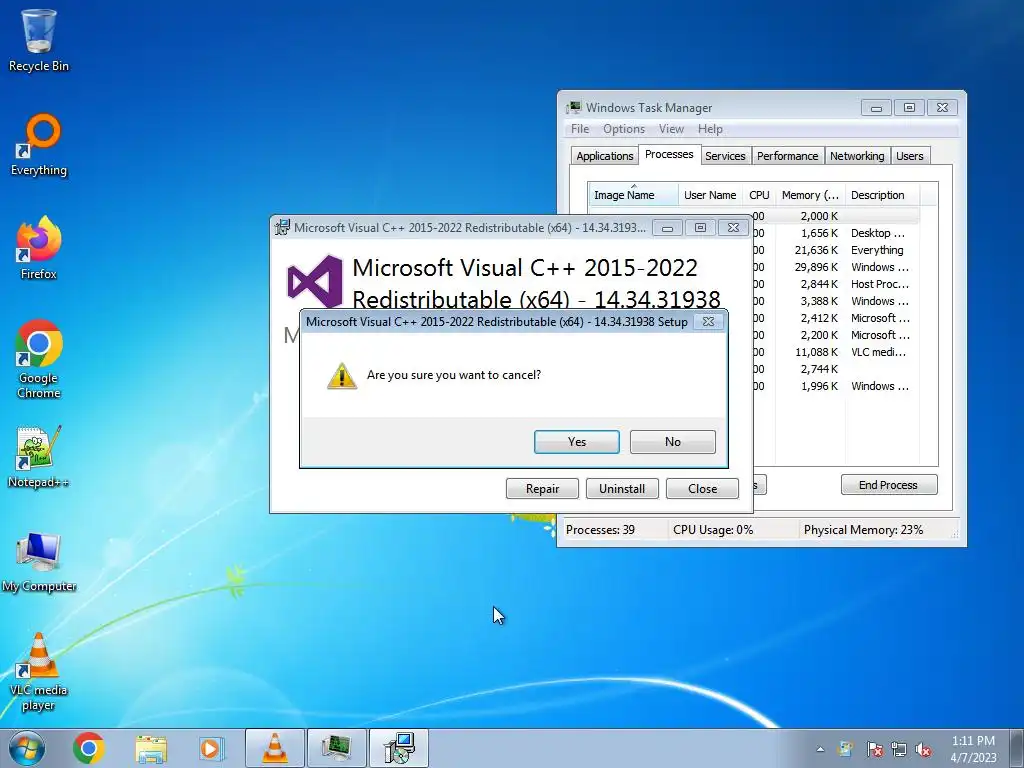Switch to the Performance tab
The height and width of the screenshot is (768, 1024).
tap(787, 156)
